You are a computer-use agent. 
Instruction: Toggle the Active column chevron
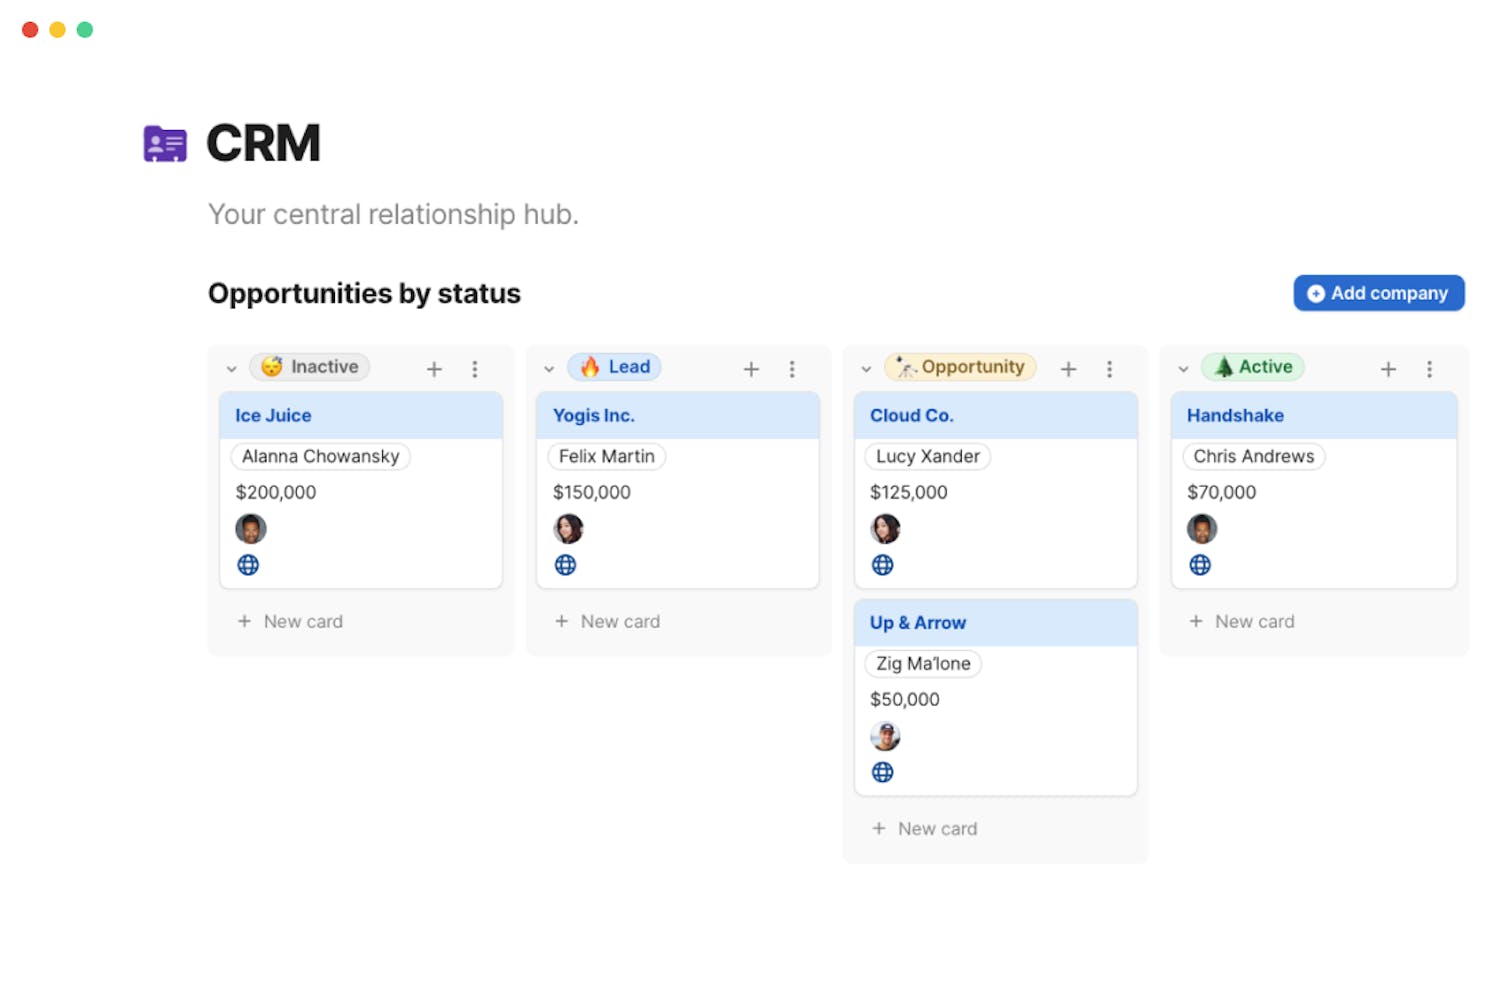pos(1183,369)
